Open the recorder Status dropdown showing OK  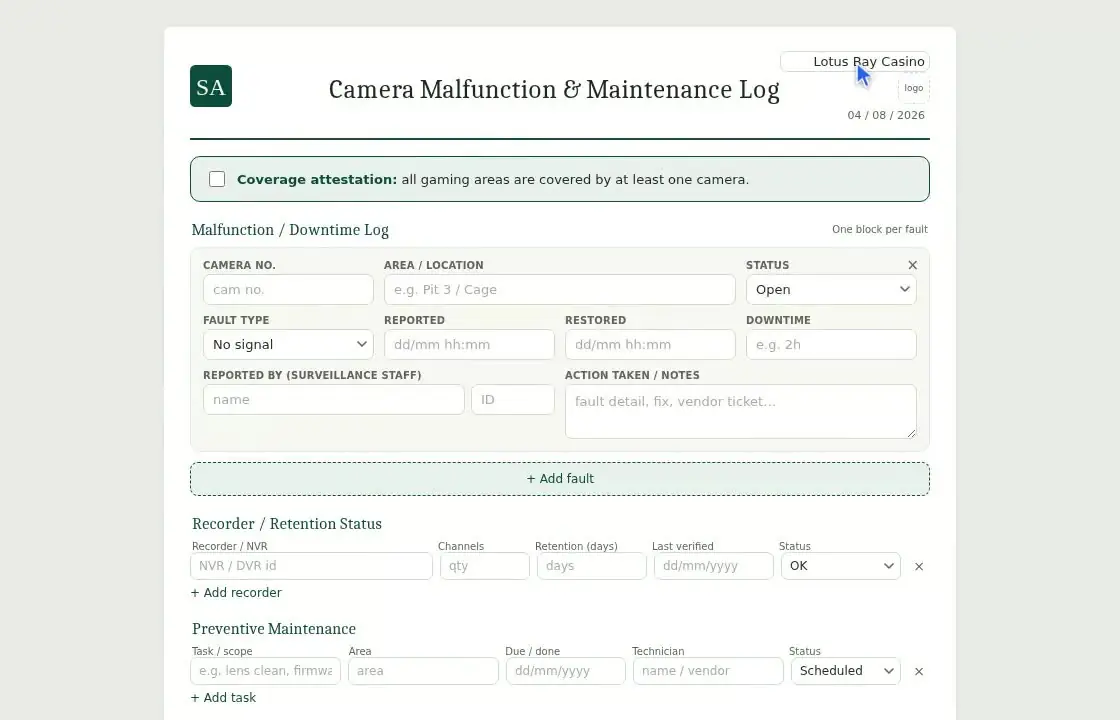(x=841, y=566)
